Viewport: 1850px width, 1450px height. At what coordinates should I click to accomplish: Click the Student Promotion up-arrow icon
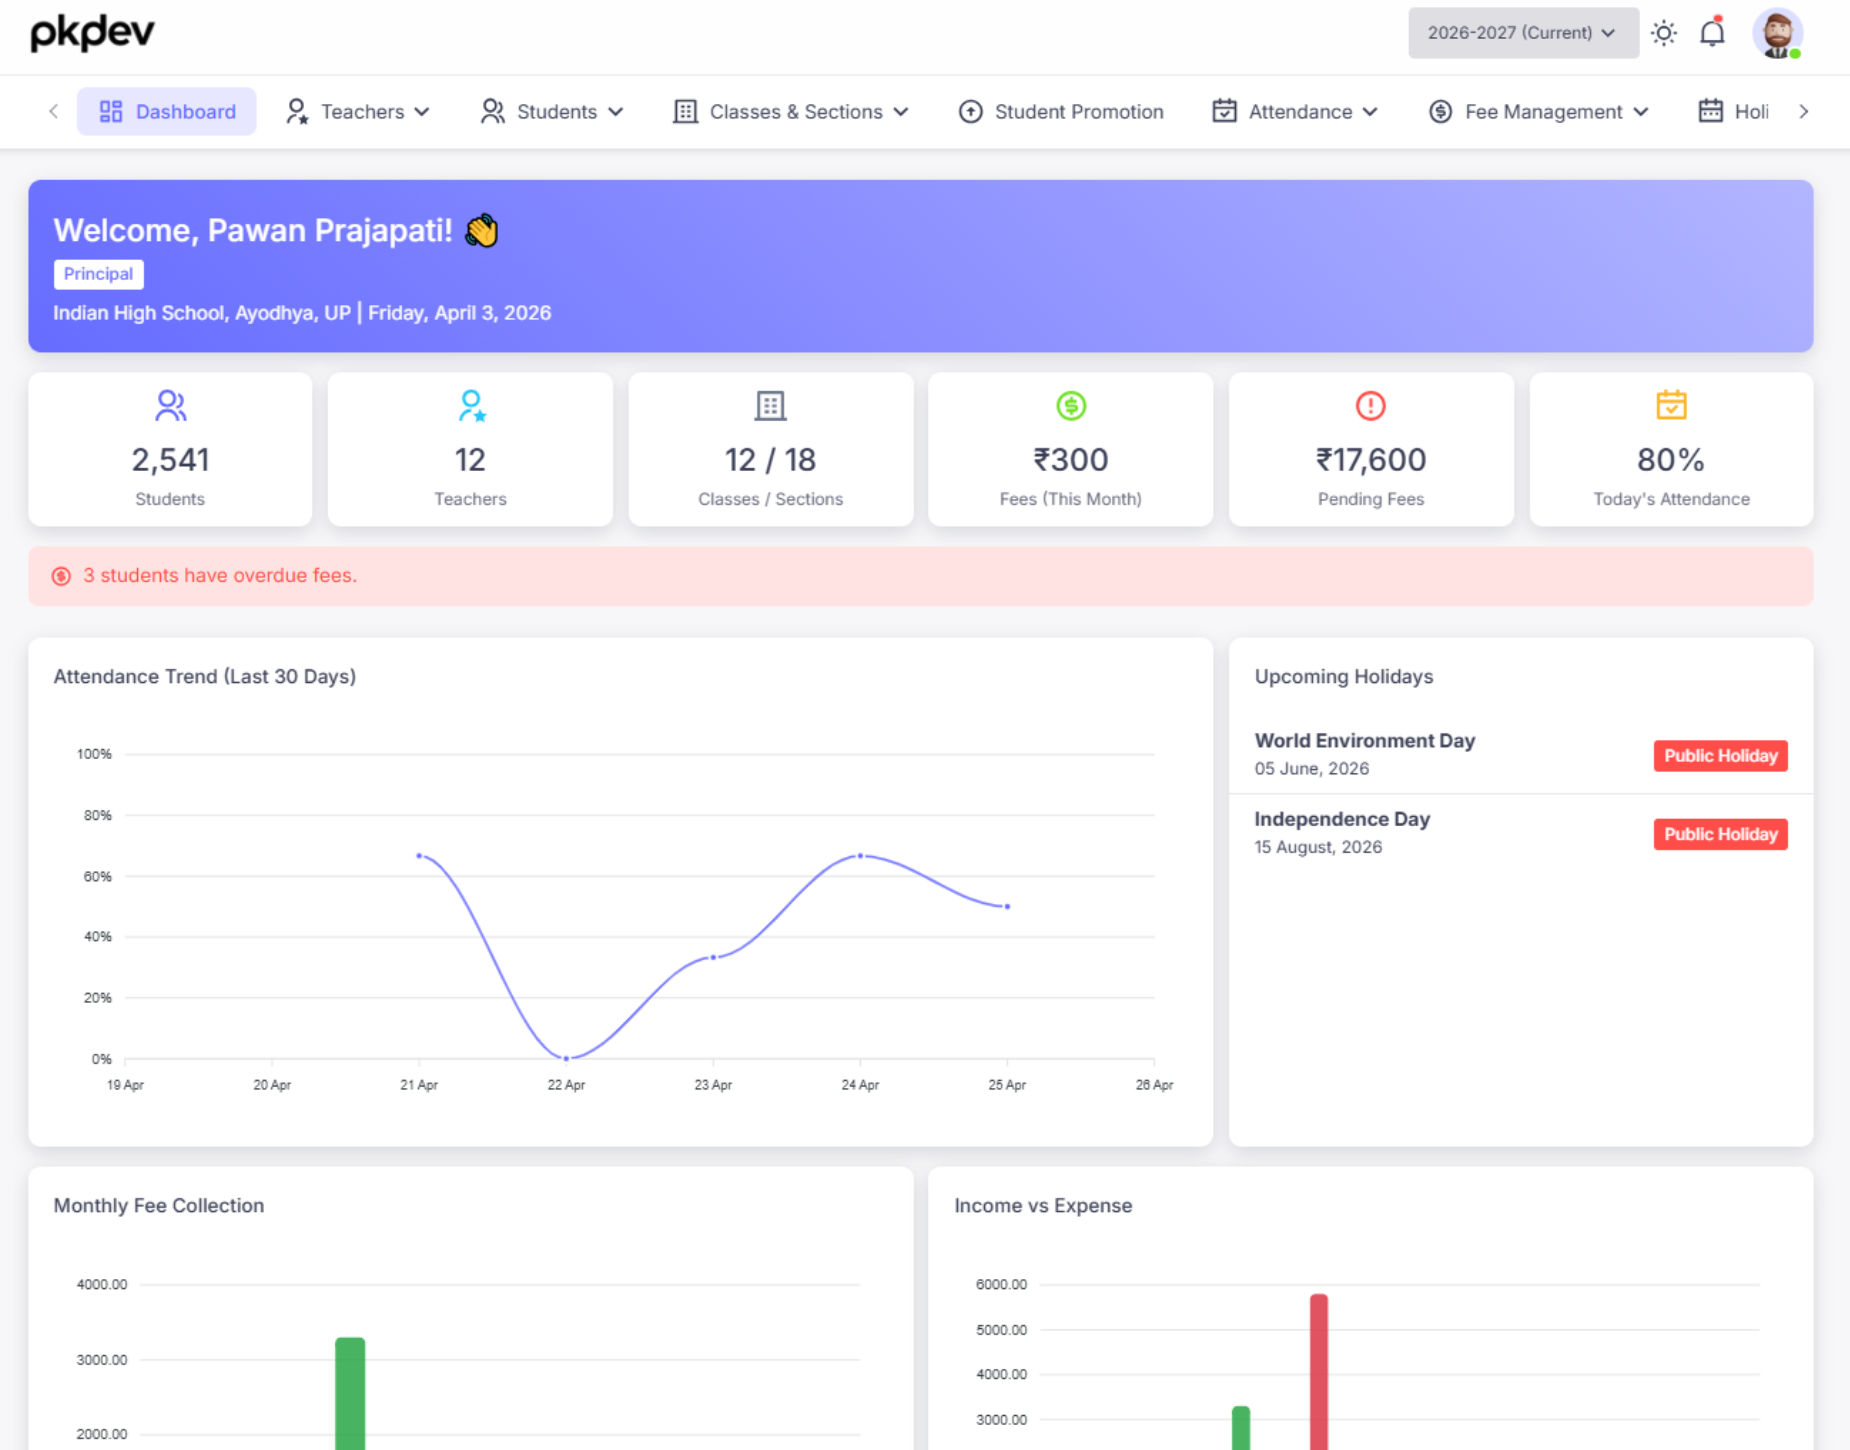tap(970, 111)
